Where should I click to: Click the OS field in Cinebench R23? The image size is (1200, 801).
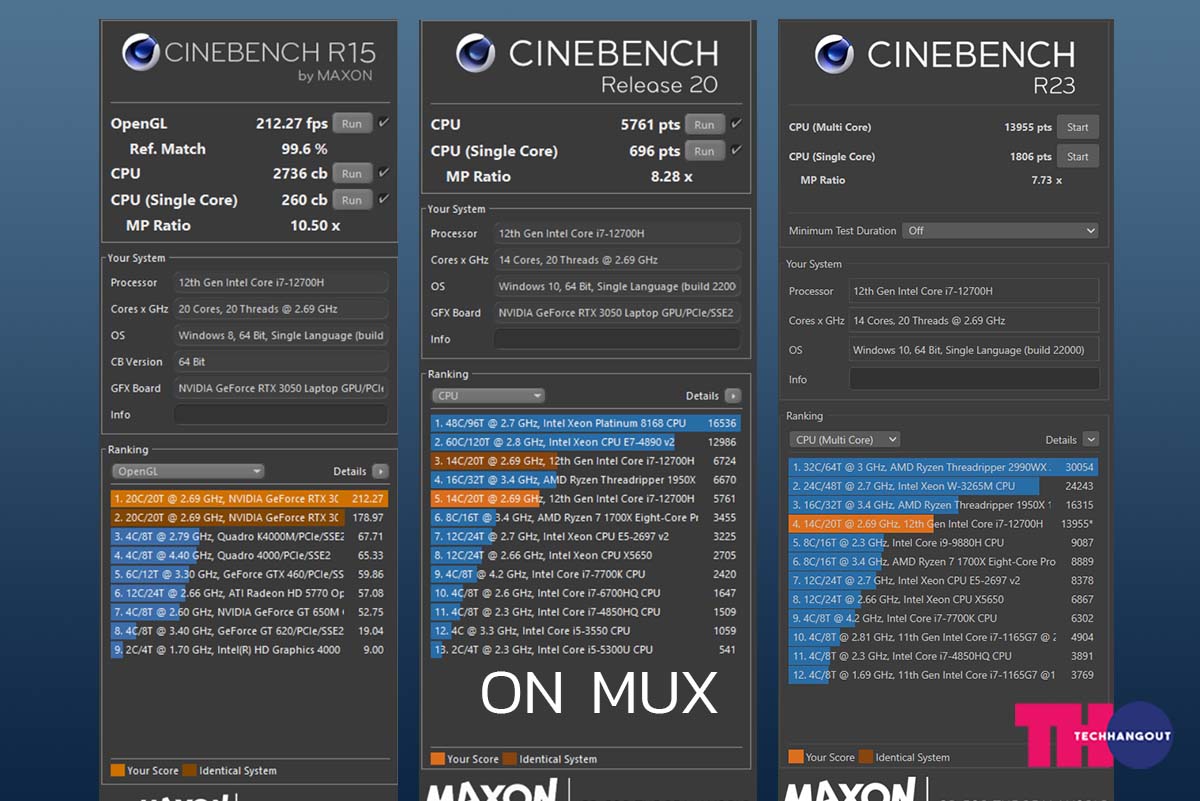point(974,350)
